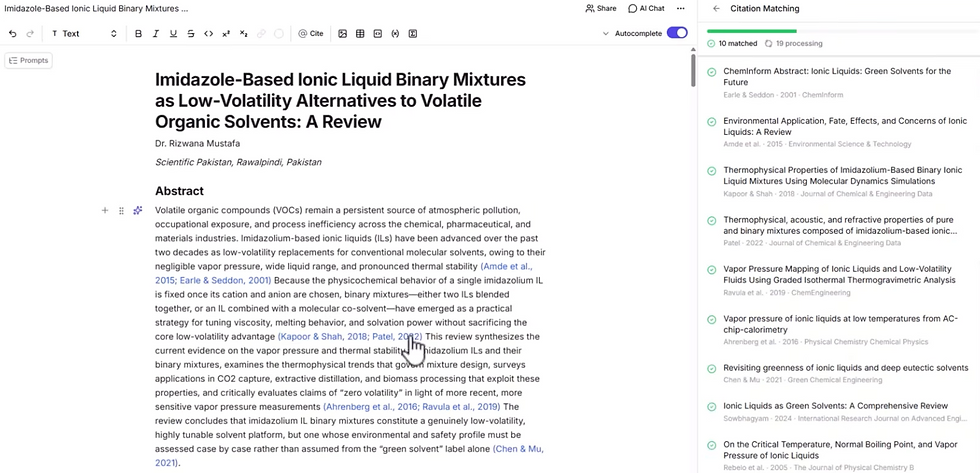This screenshot has width=980, height=473.
Task: Open the Text style dropdown
Action: [84, 34]
